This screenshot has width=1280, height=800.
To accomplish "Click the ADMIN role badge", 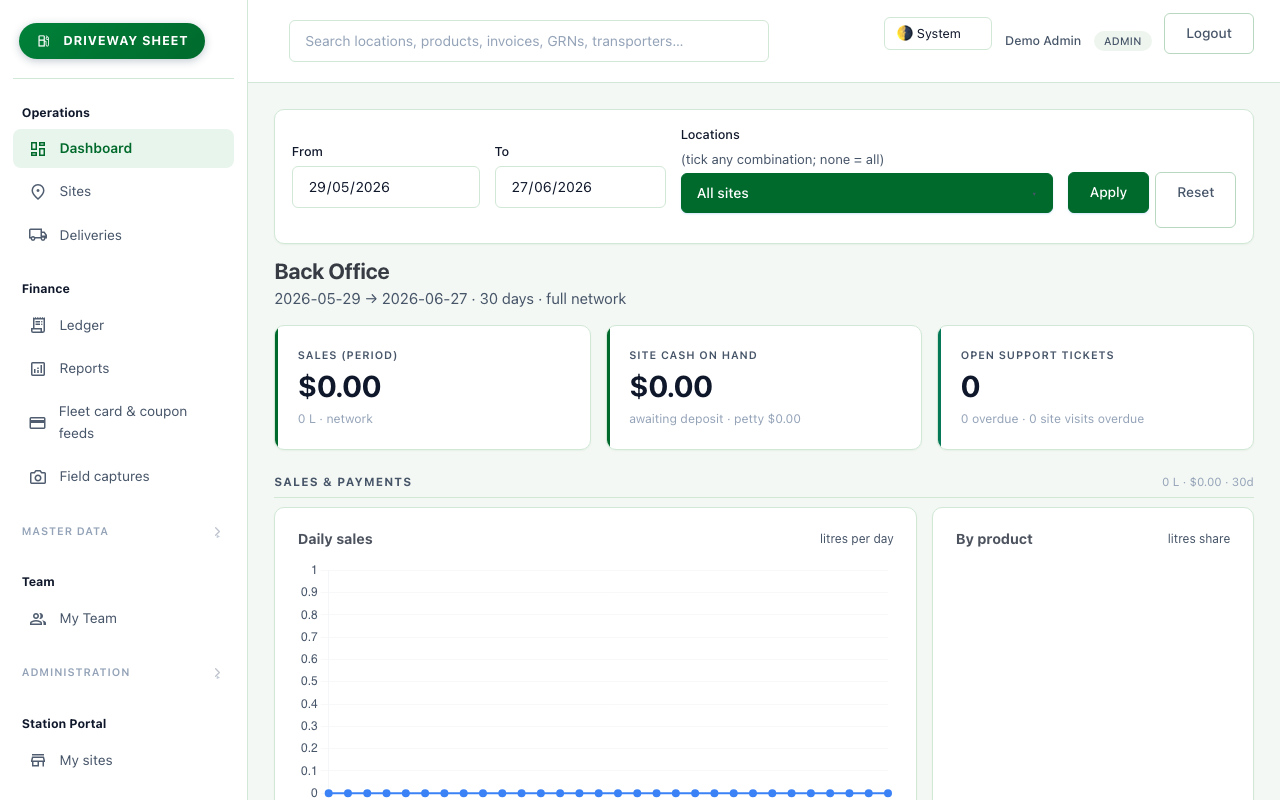I will 1123,41.
